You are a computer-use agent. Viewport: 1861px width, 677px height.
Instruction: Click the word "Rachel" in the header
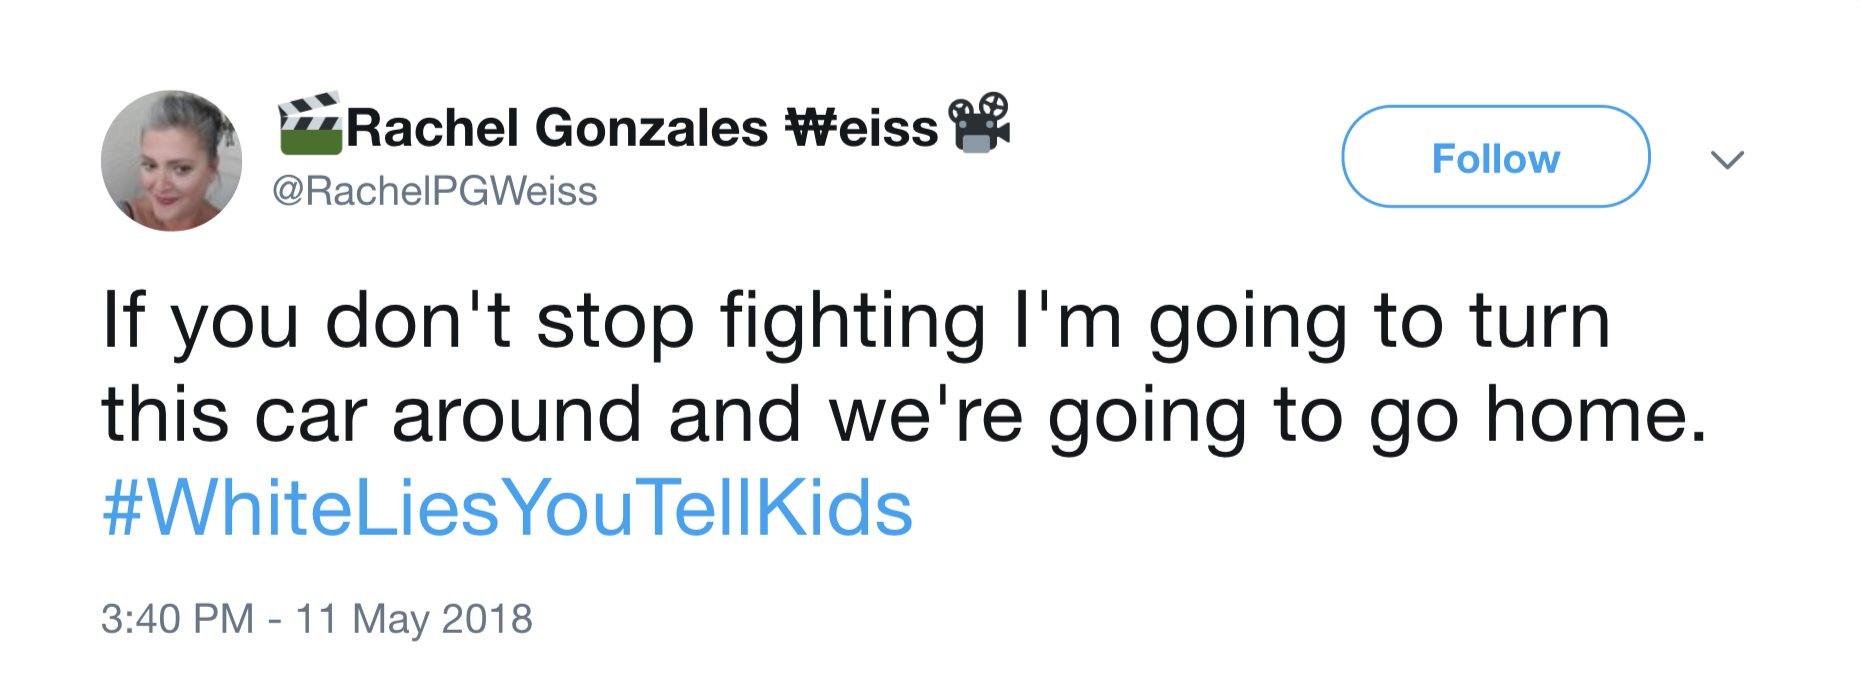click(x=432, y=128)
